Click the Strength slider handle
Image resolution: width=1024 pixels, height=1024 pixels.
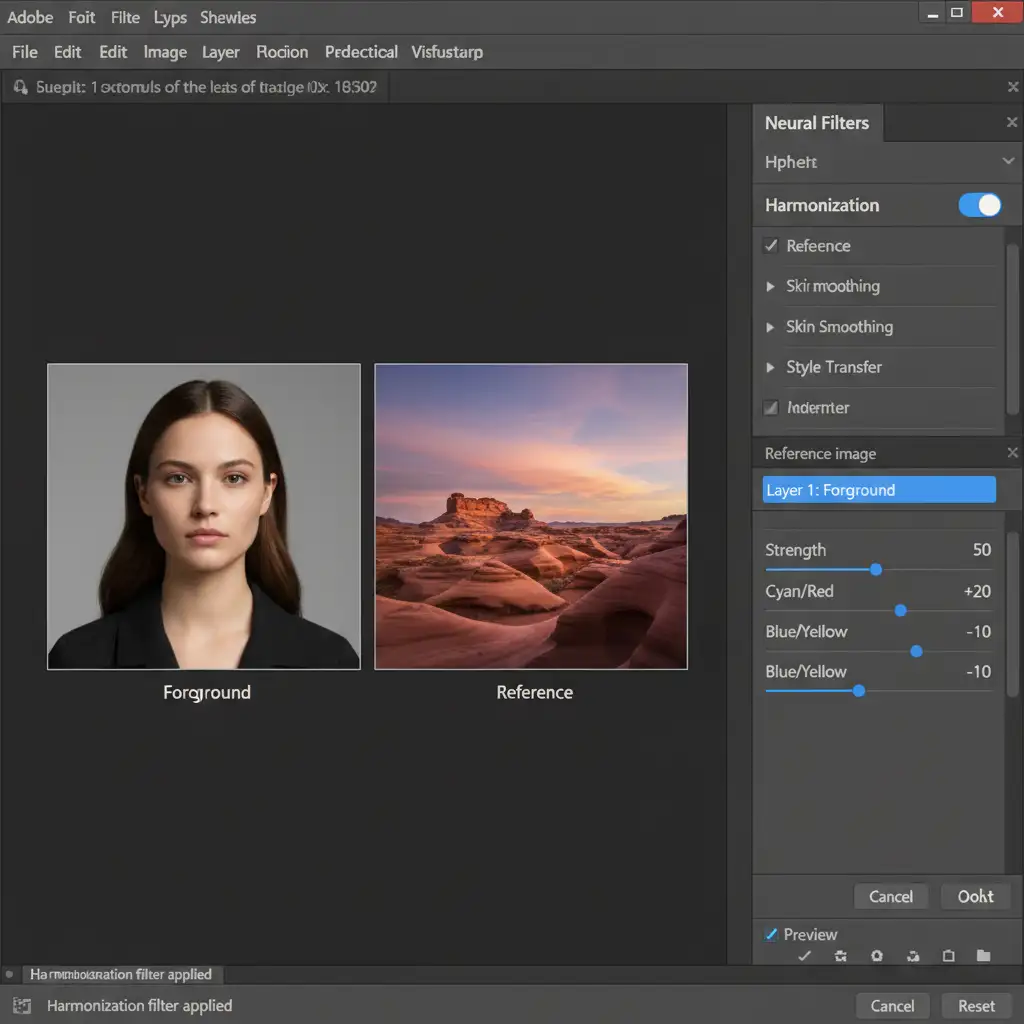tap(876, 570)
